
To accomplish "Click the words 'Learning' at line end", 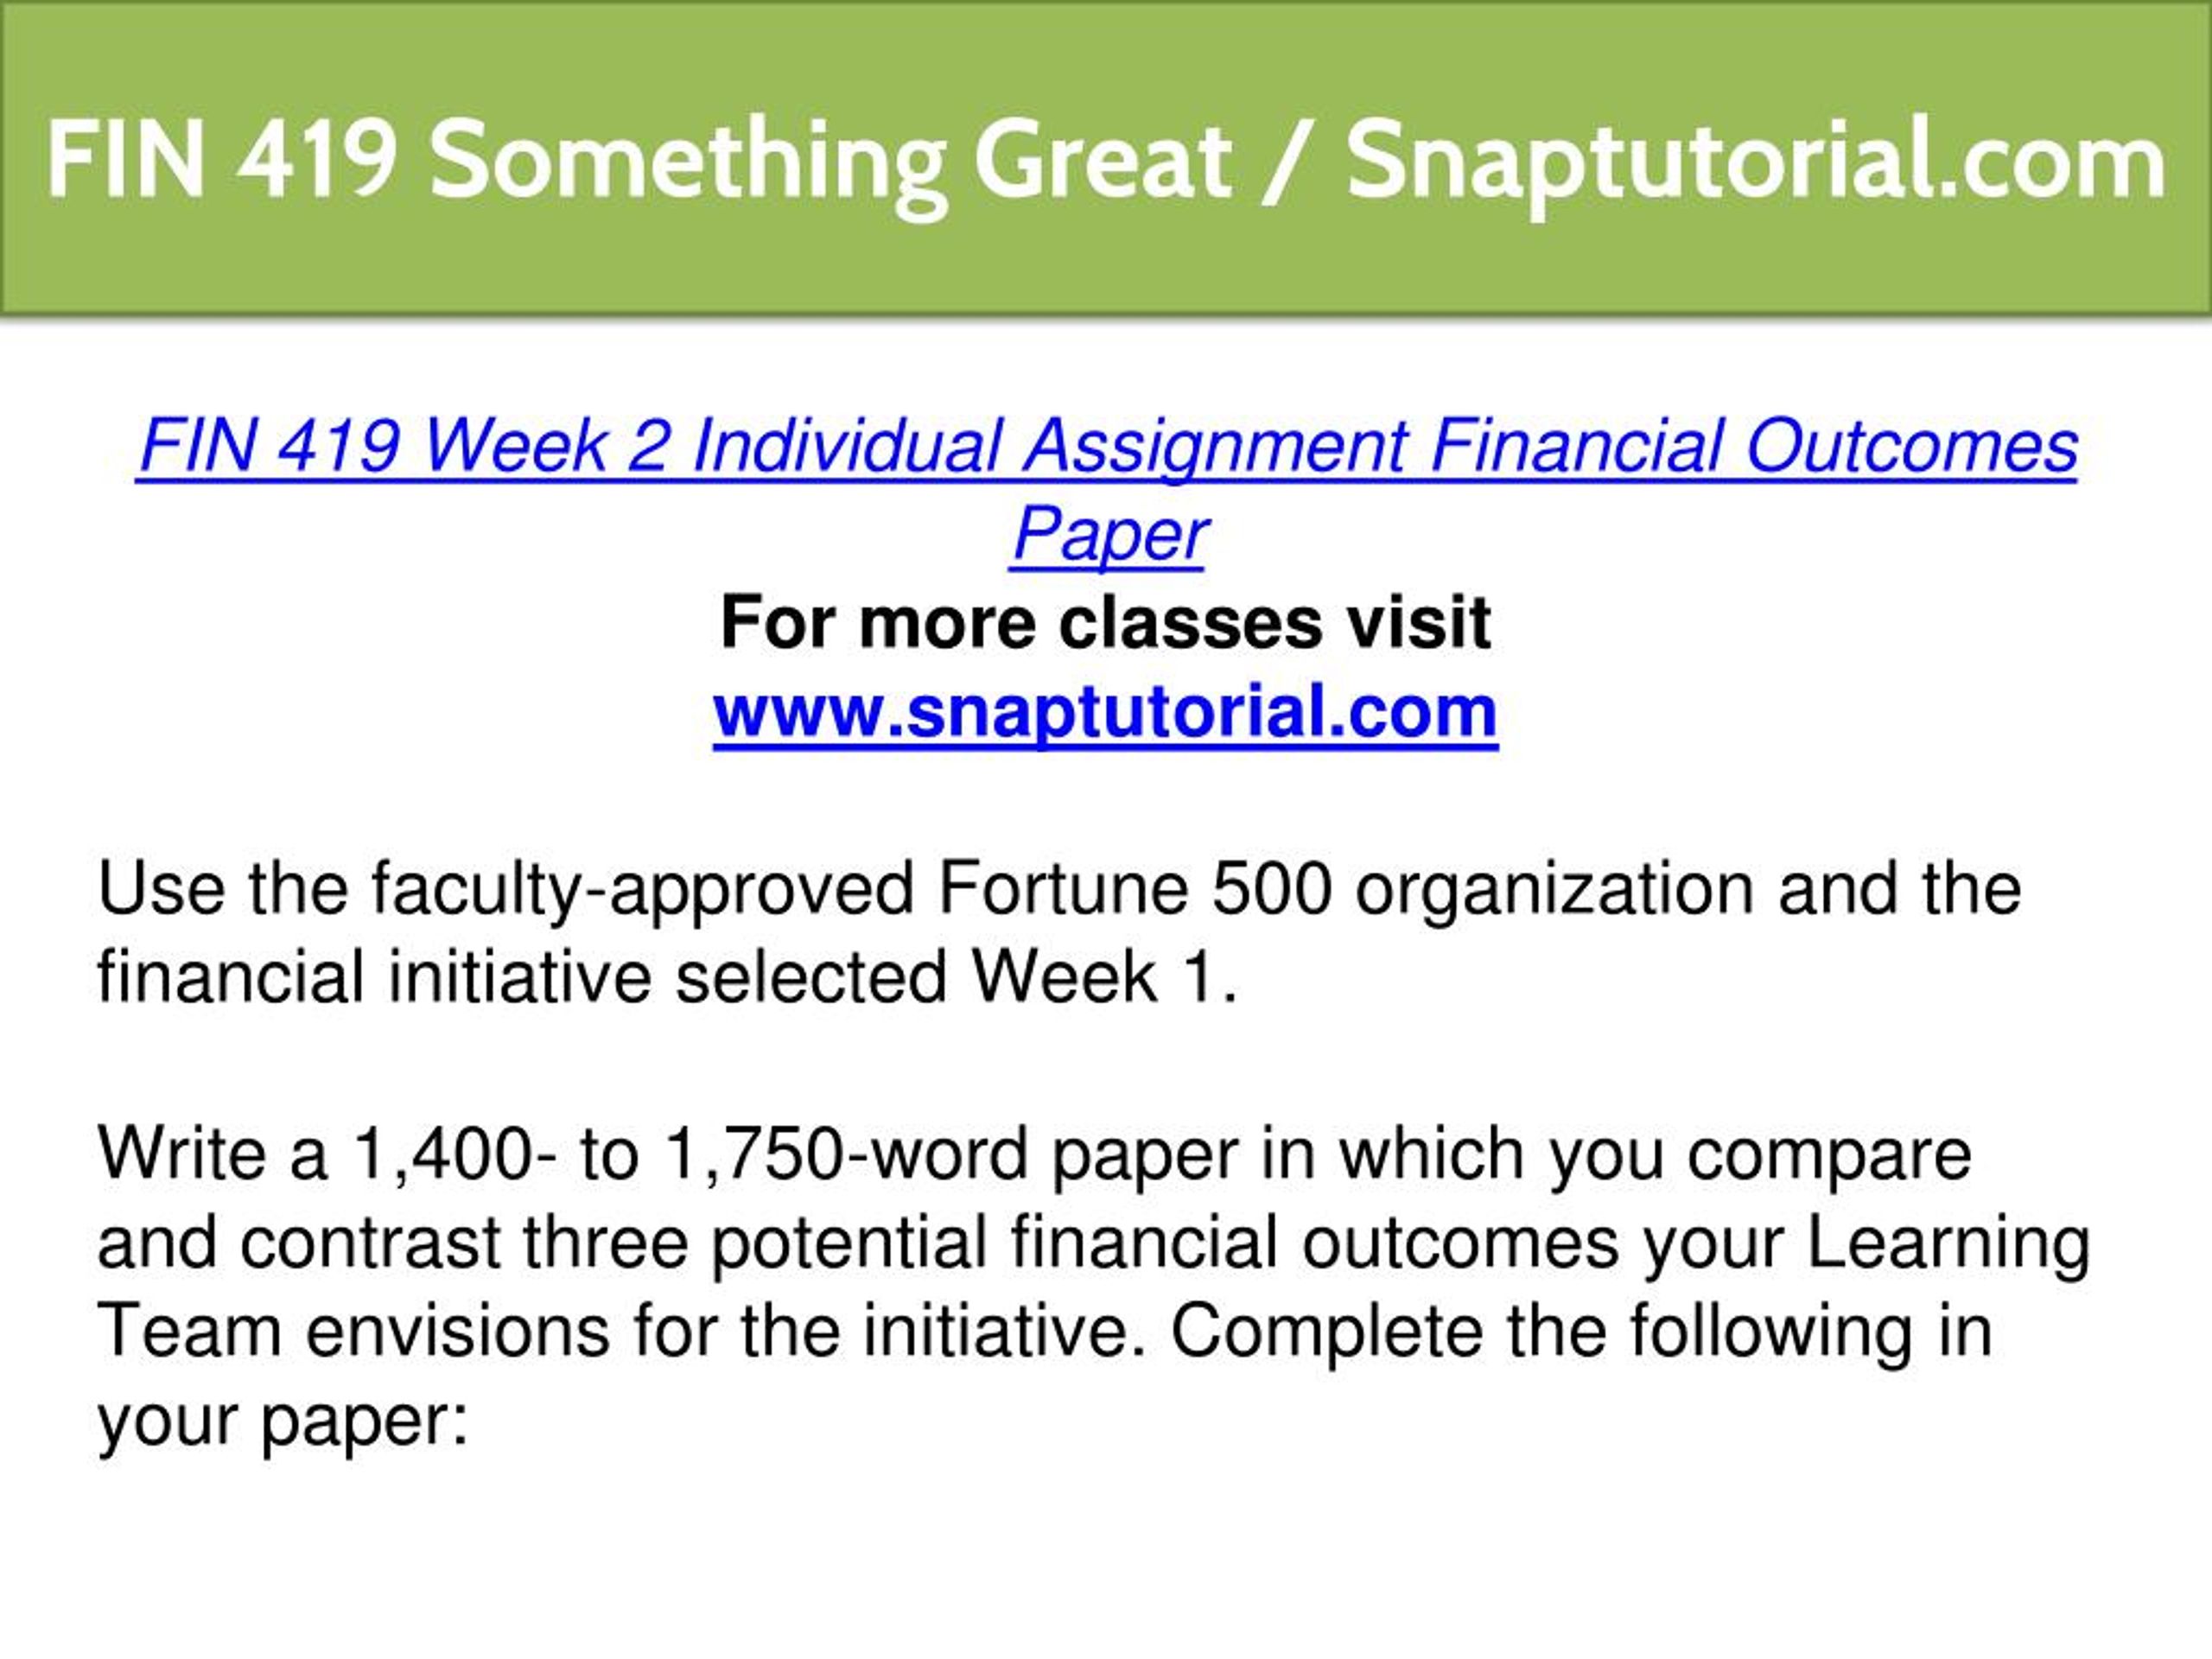I will [1949, 1245].
